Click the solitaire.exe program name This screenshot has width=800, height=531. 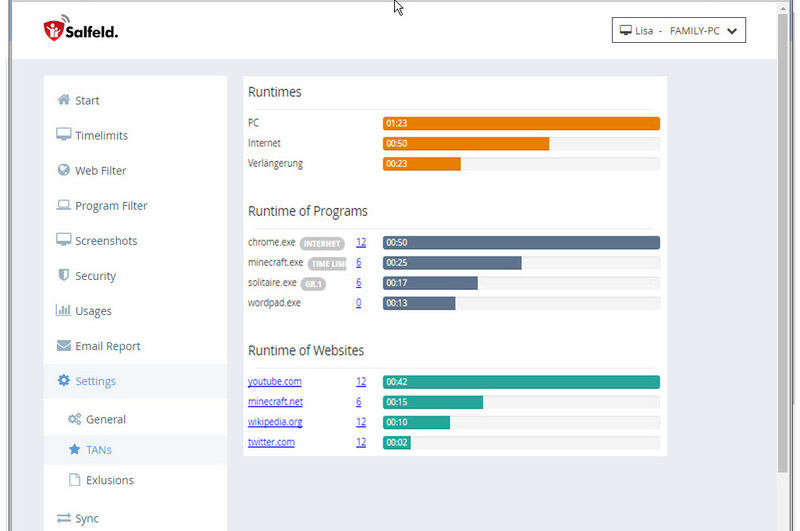272,282
